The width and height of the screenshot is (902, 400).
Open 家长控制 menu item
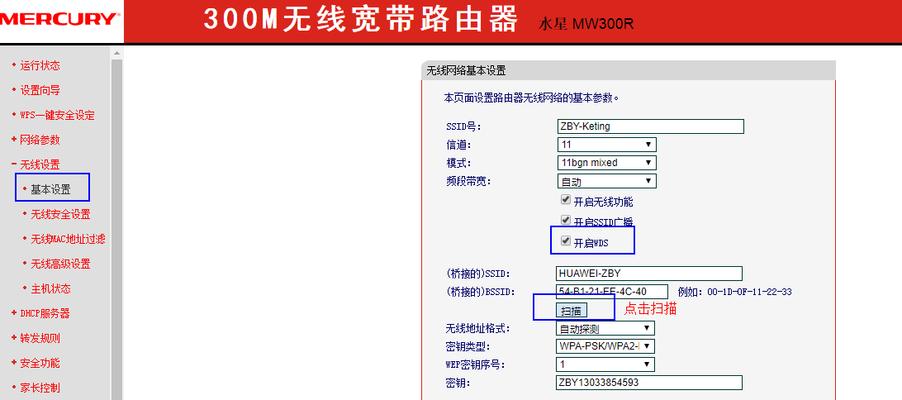click(40, 387)
